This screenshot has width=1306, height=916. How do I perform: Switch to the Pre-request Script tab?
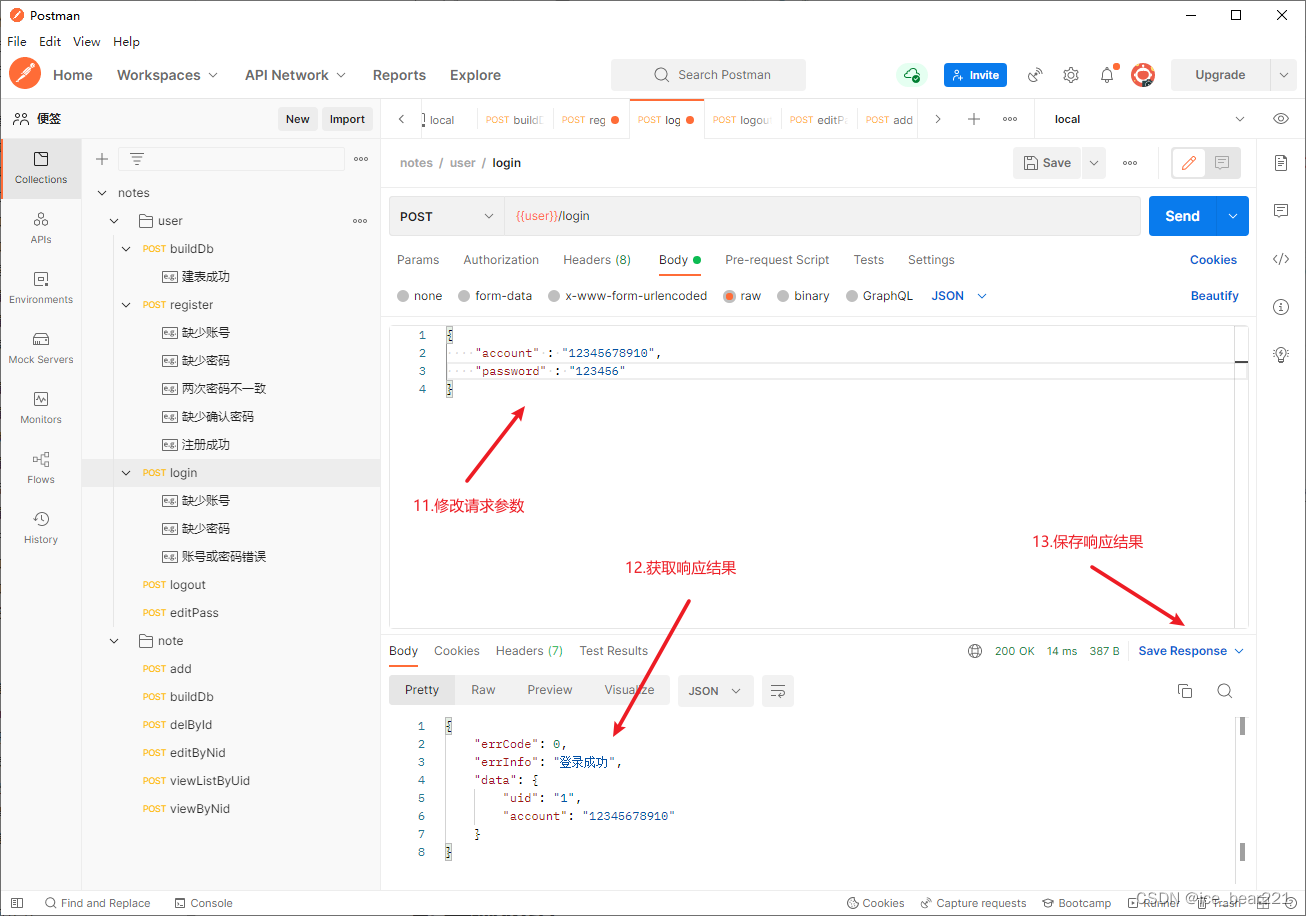pyautogui.click(x=777, y=260)
